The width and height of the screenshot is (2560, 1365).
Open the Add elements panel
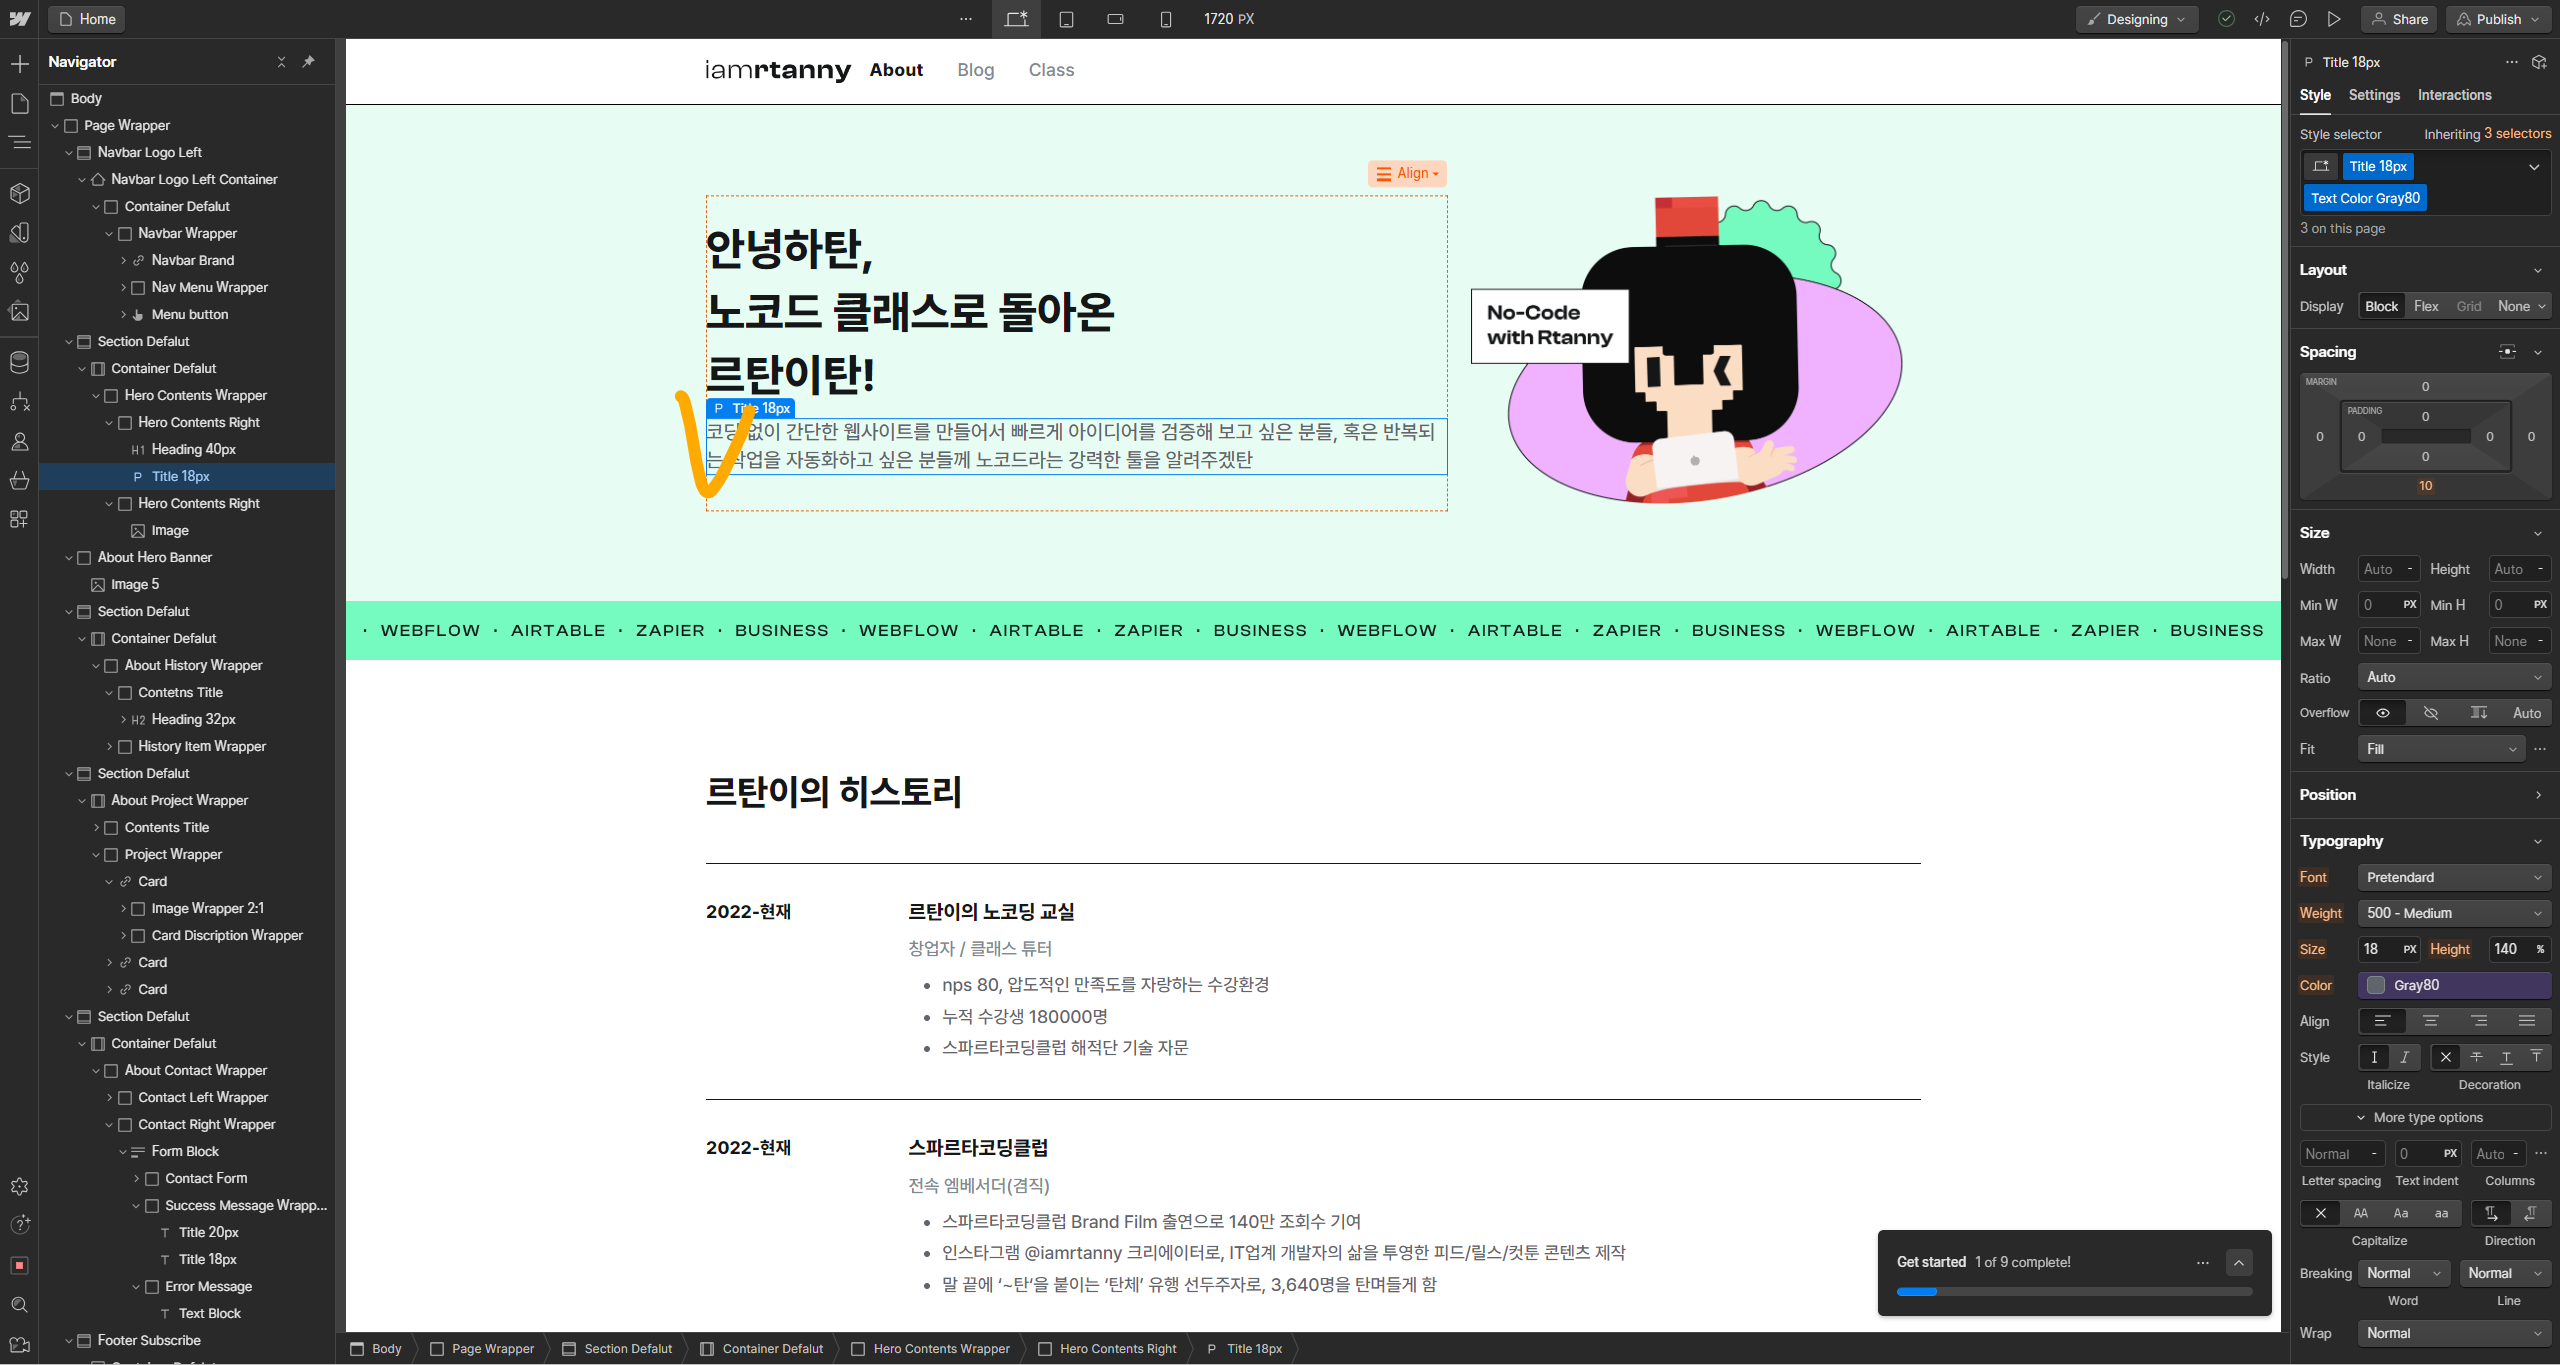coord(19,64)
